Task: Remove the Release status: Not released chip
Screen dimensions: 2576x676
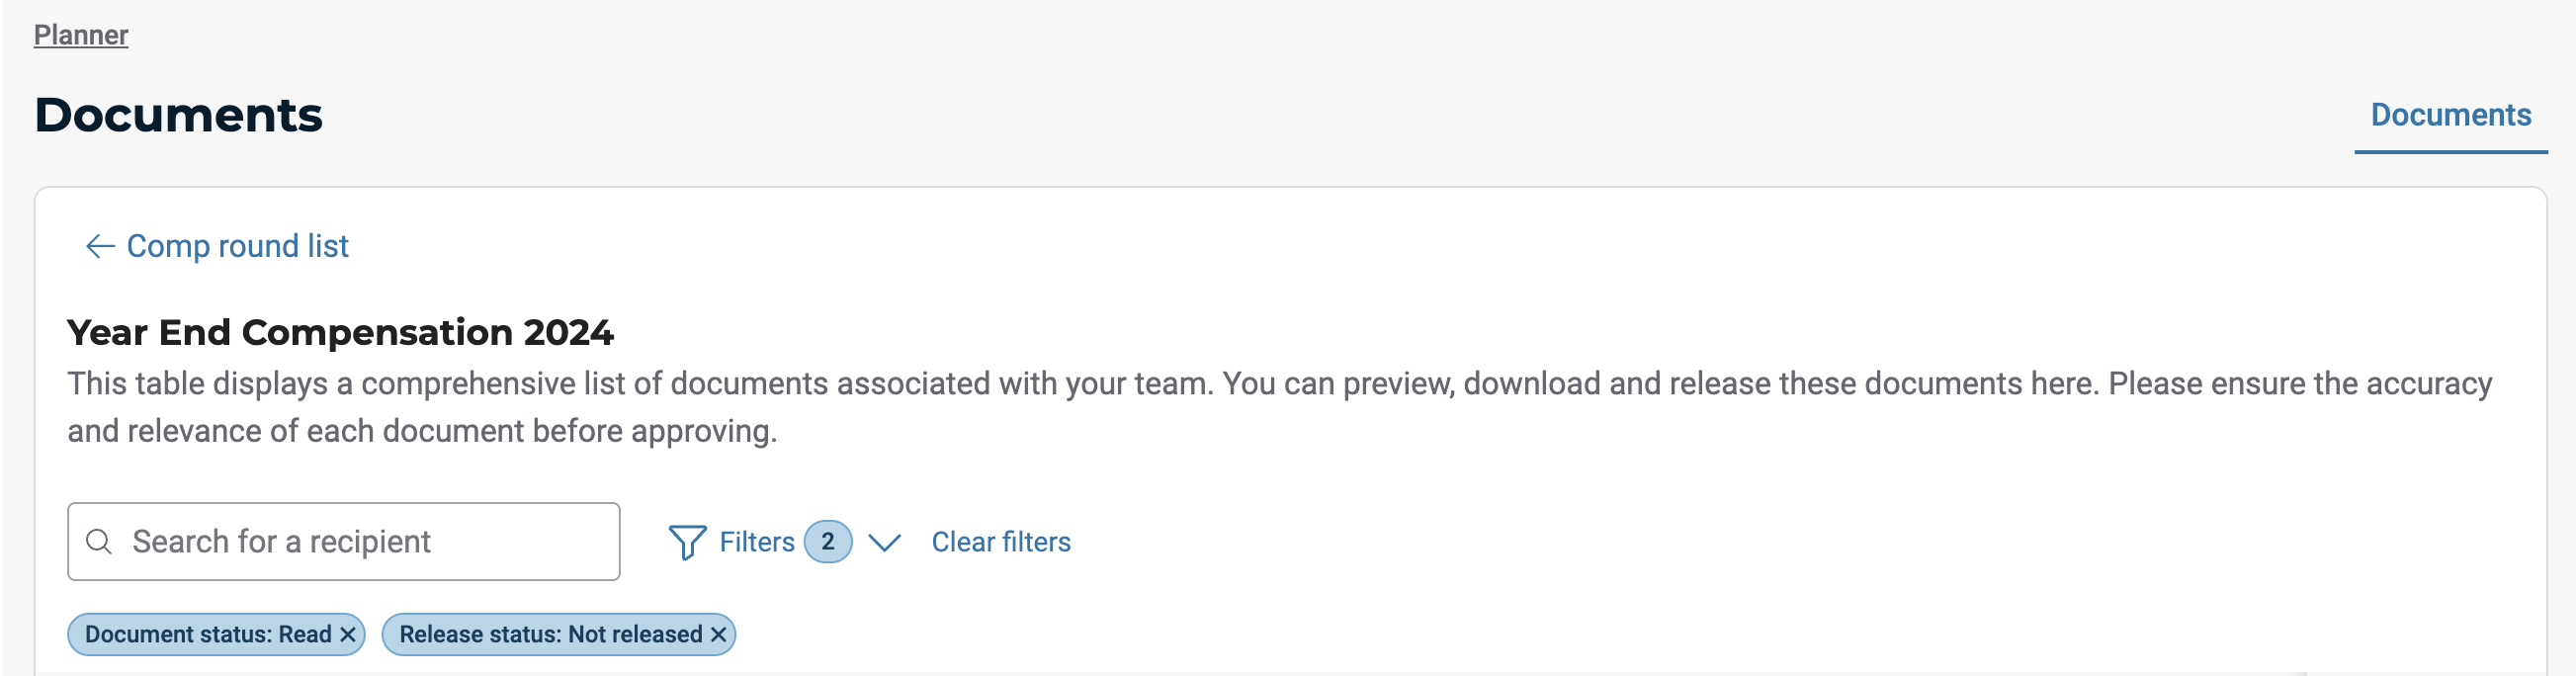Action: [x=718, y=635]
